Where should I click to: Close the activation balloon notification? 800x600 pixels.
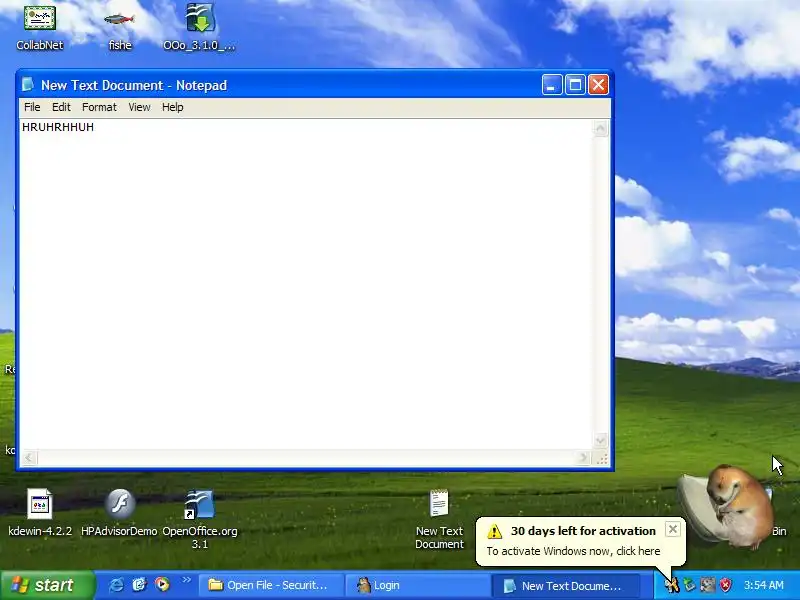672,530
